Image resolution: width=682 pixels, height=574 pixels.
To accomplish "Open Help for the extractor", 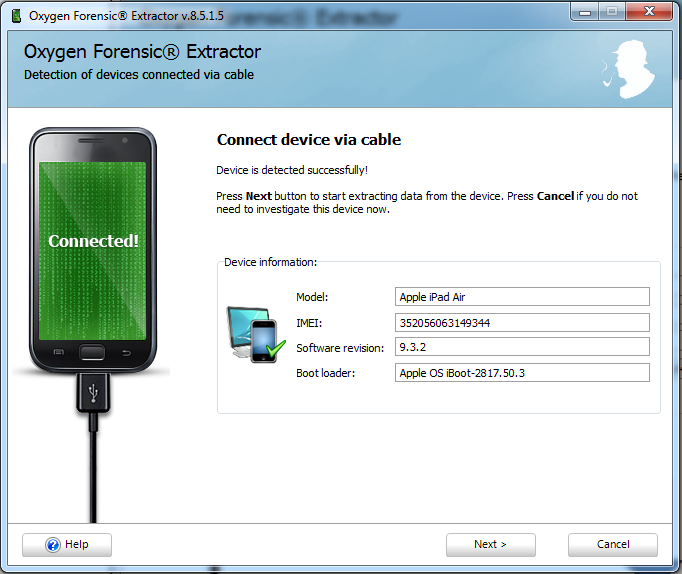I will [x=67, y=545].
